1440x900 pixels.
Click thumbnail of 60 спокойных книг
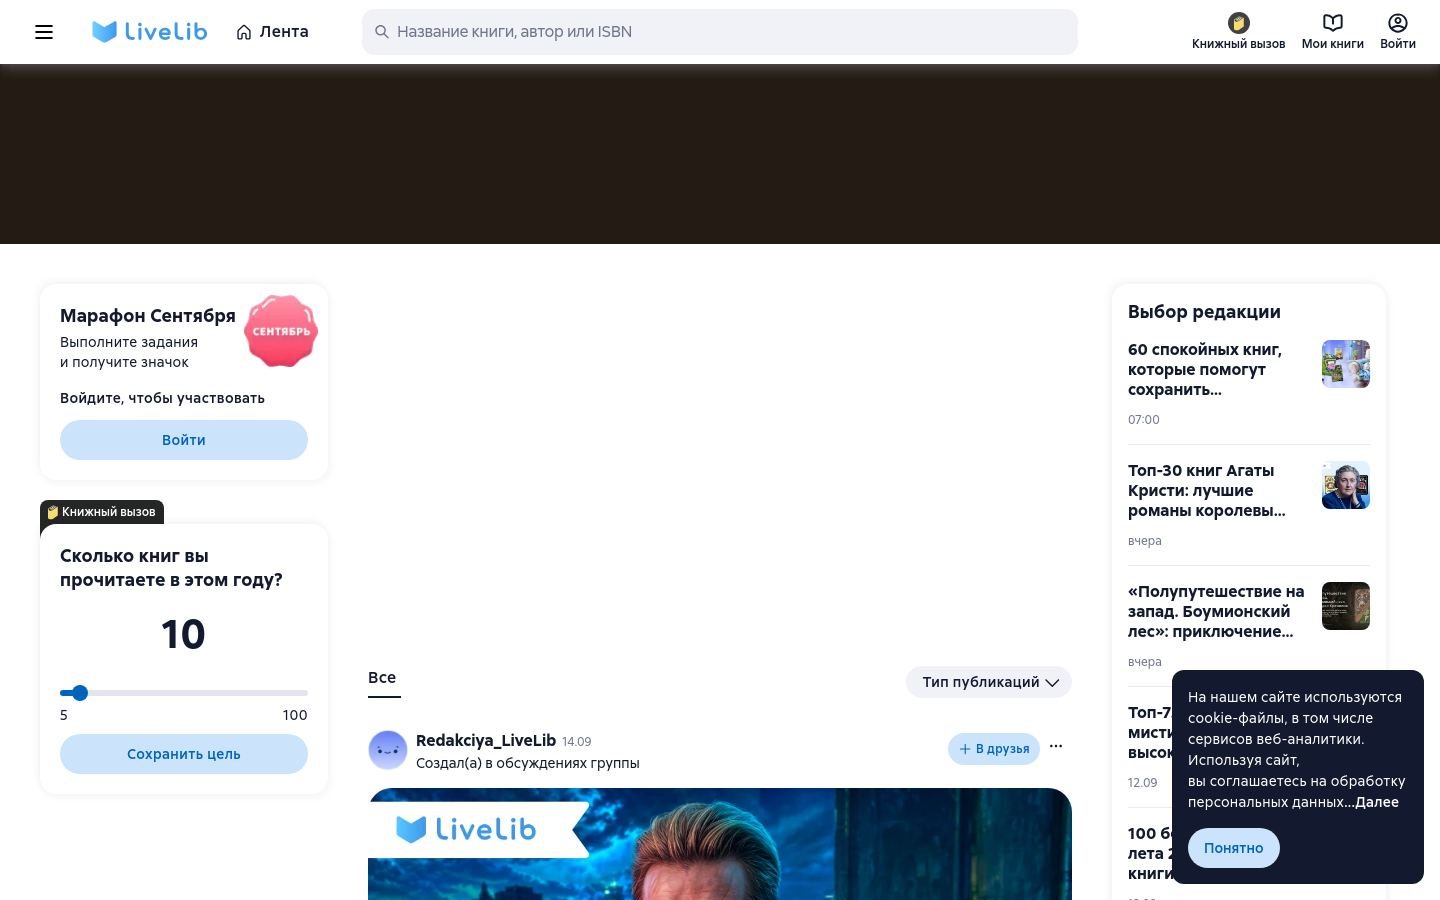(x=1346, y=364)
